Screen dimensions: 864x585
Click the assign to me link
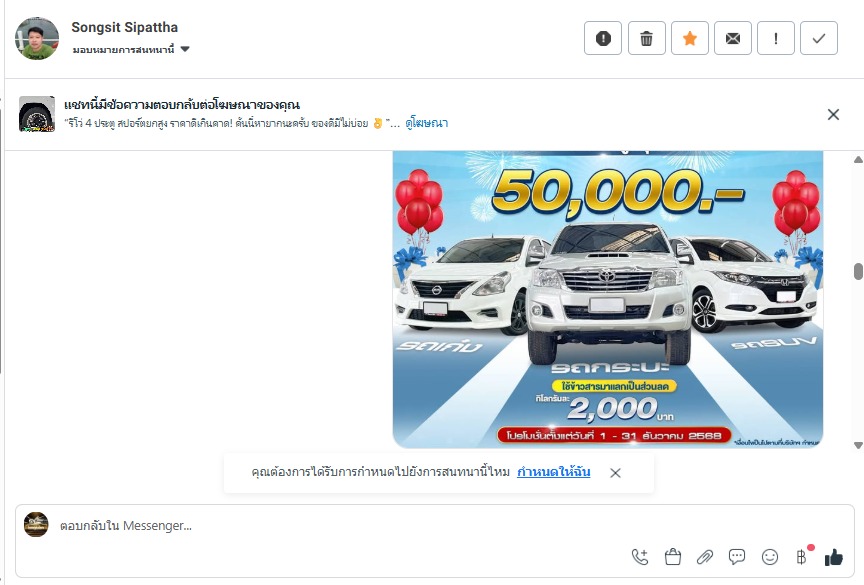point(553,472)
